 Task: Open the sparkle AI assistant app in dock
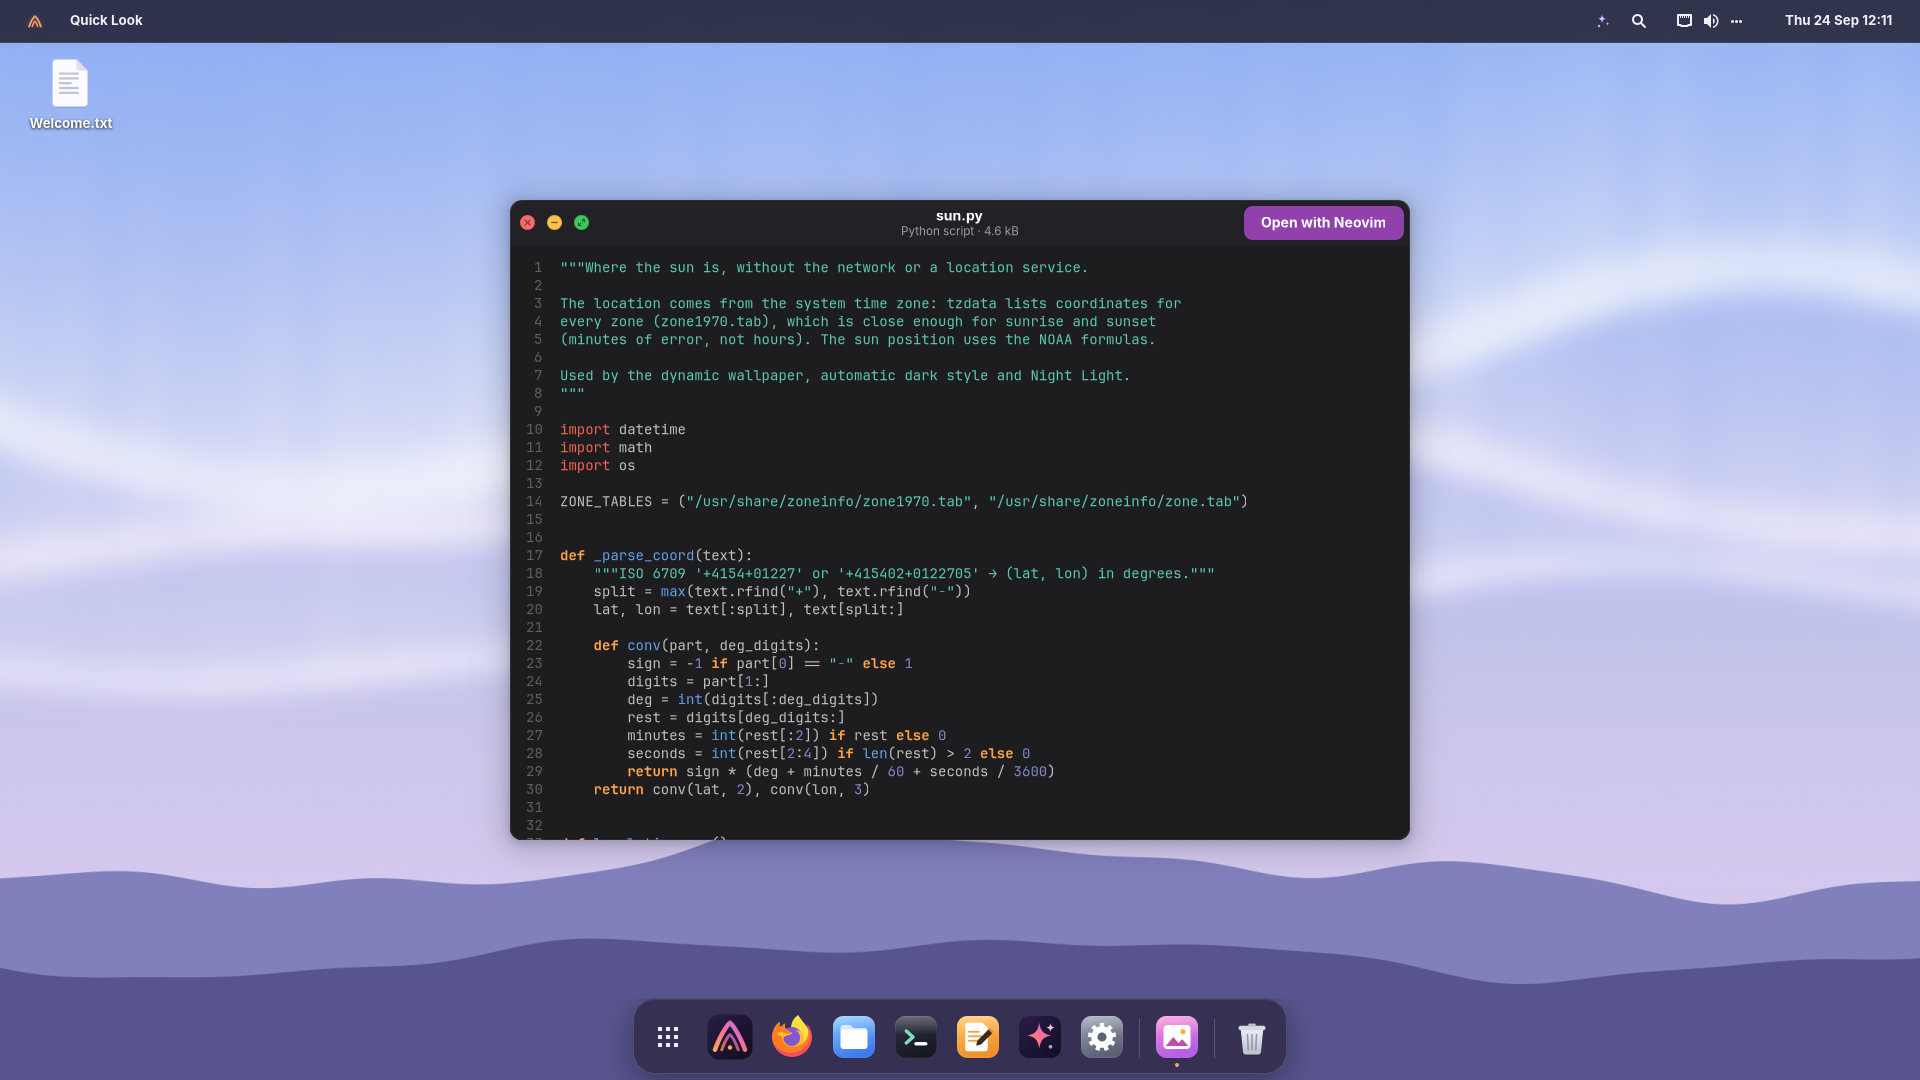click(1040, 1037)
